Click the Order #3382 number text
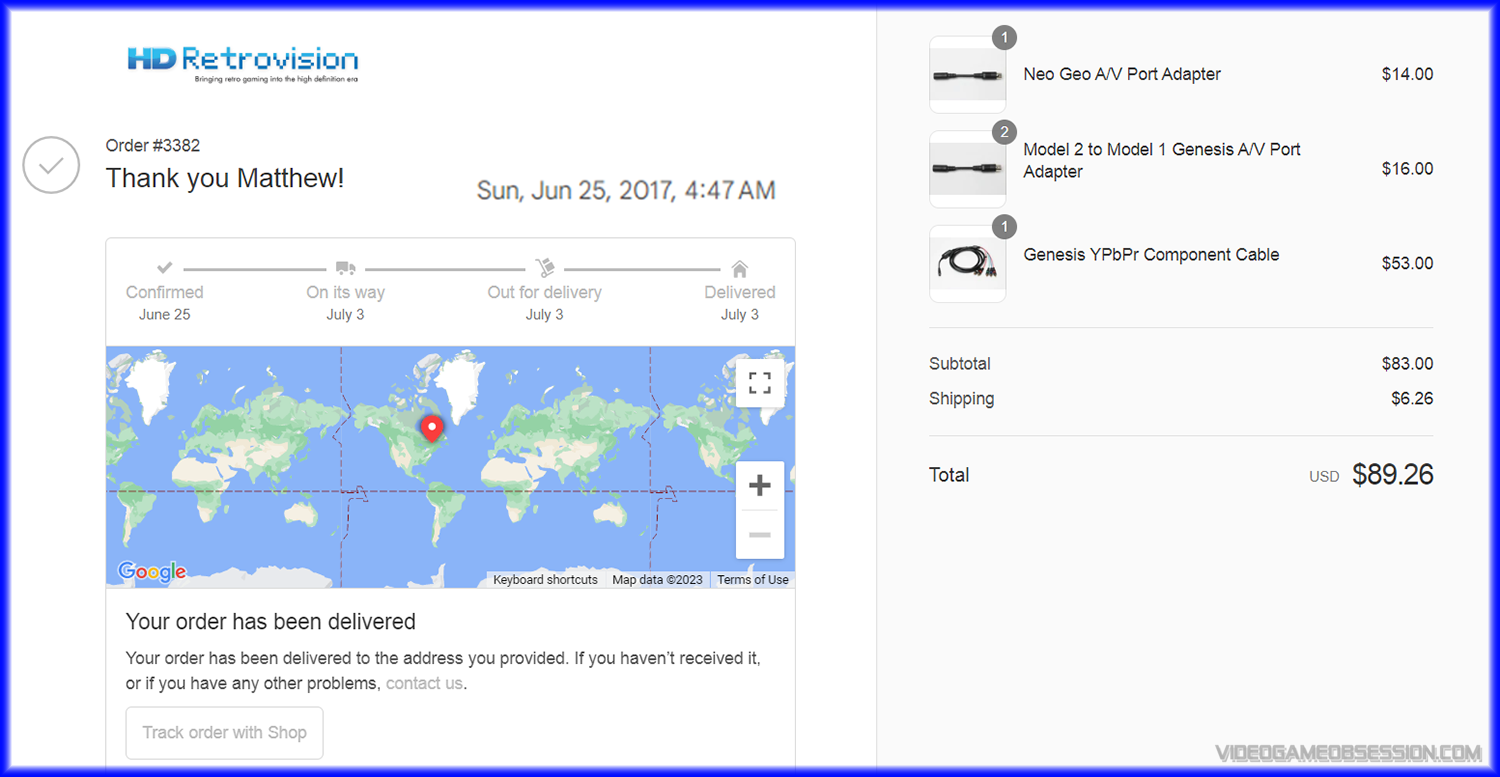The width and height of the screenshot is (1500, 777). (x=153, y=146)
